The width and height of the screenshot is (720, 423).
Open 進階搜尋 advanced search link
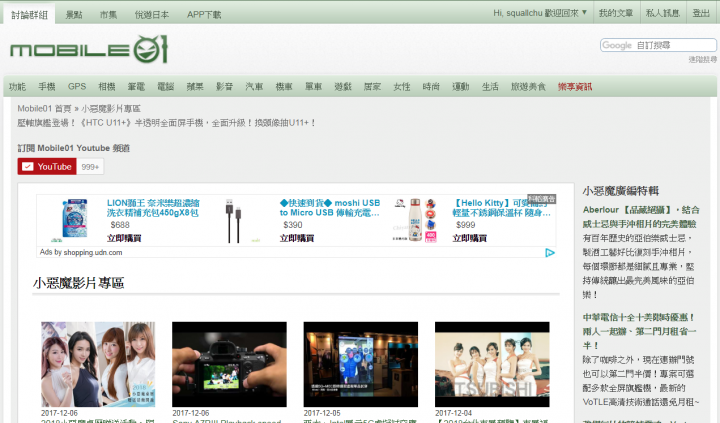pos(702,59)
